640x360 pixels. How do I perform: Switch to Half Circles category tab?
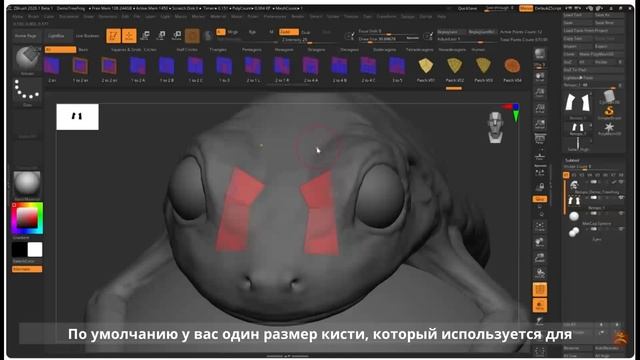[x=187, y=49]
